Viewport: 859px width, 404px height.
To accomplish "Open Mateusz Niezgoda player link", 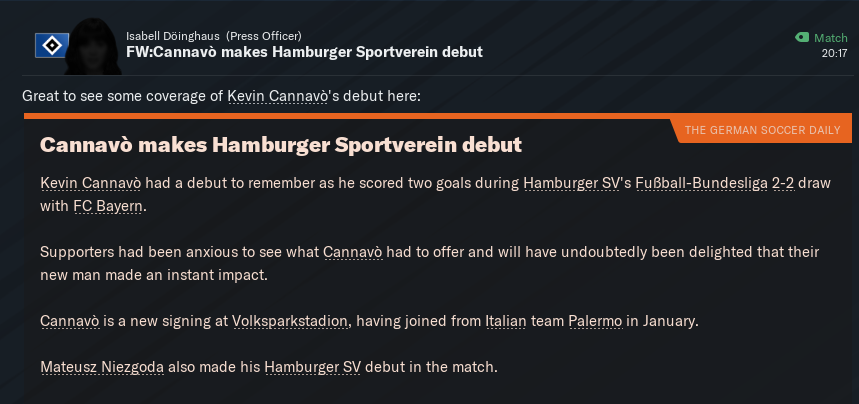I will (101, 367).
